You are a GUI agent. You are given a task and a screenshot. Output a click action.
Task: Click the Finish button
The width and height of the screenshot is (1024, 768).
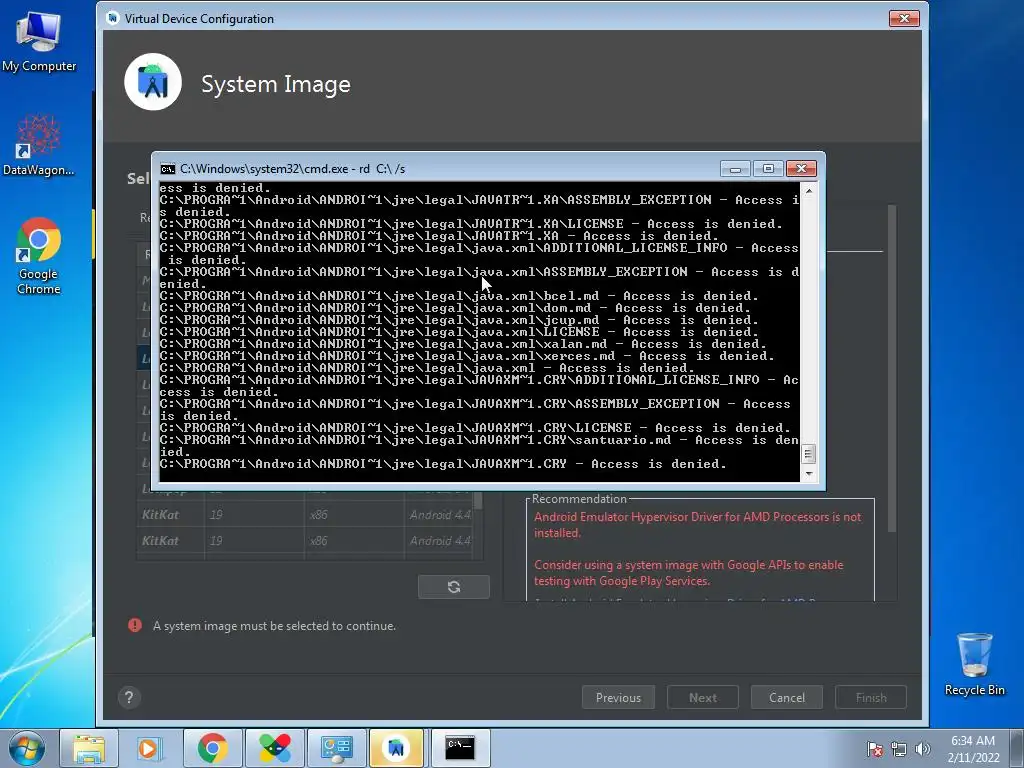pyautogui.click(x=871, y=697)
